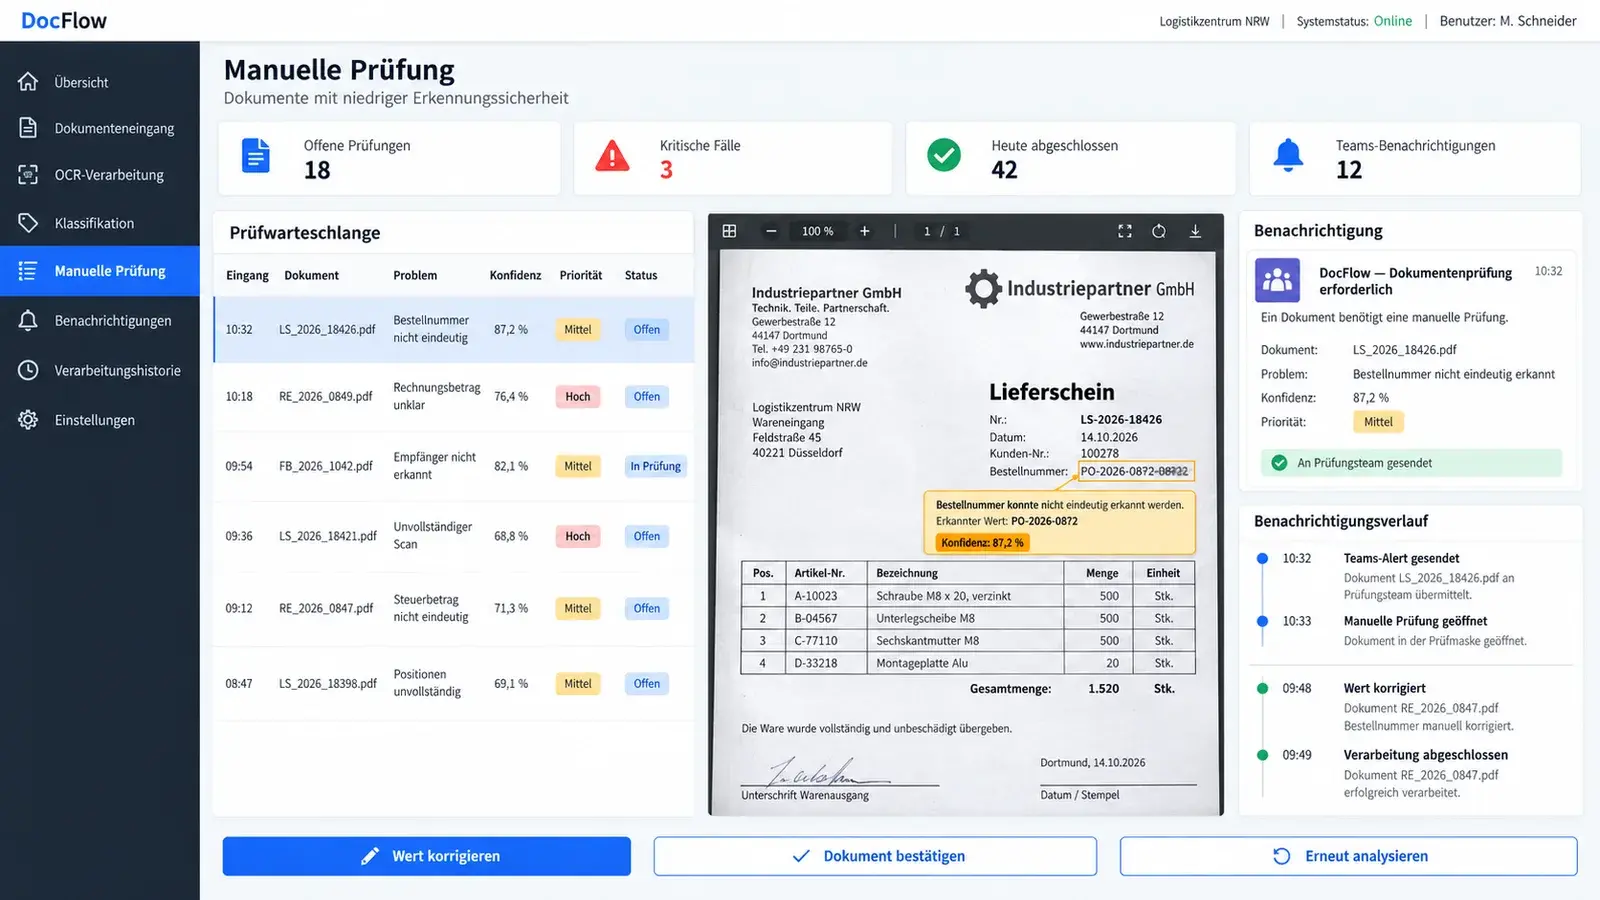Image resolution: width=1600 pixels, height=900 pixels.
Task: Zoom in with the plus icon
Action: (865, 231)
